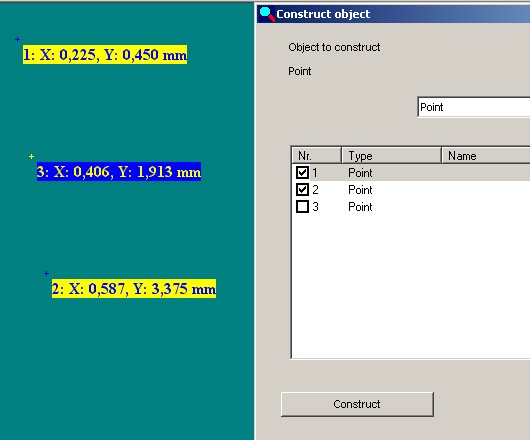530x440 pixels.
Task: Select the highlighted label of point 3
Action: click(x=119, y=172)
